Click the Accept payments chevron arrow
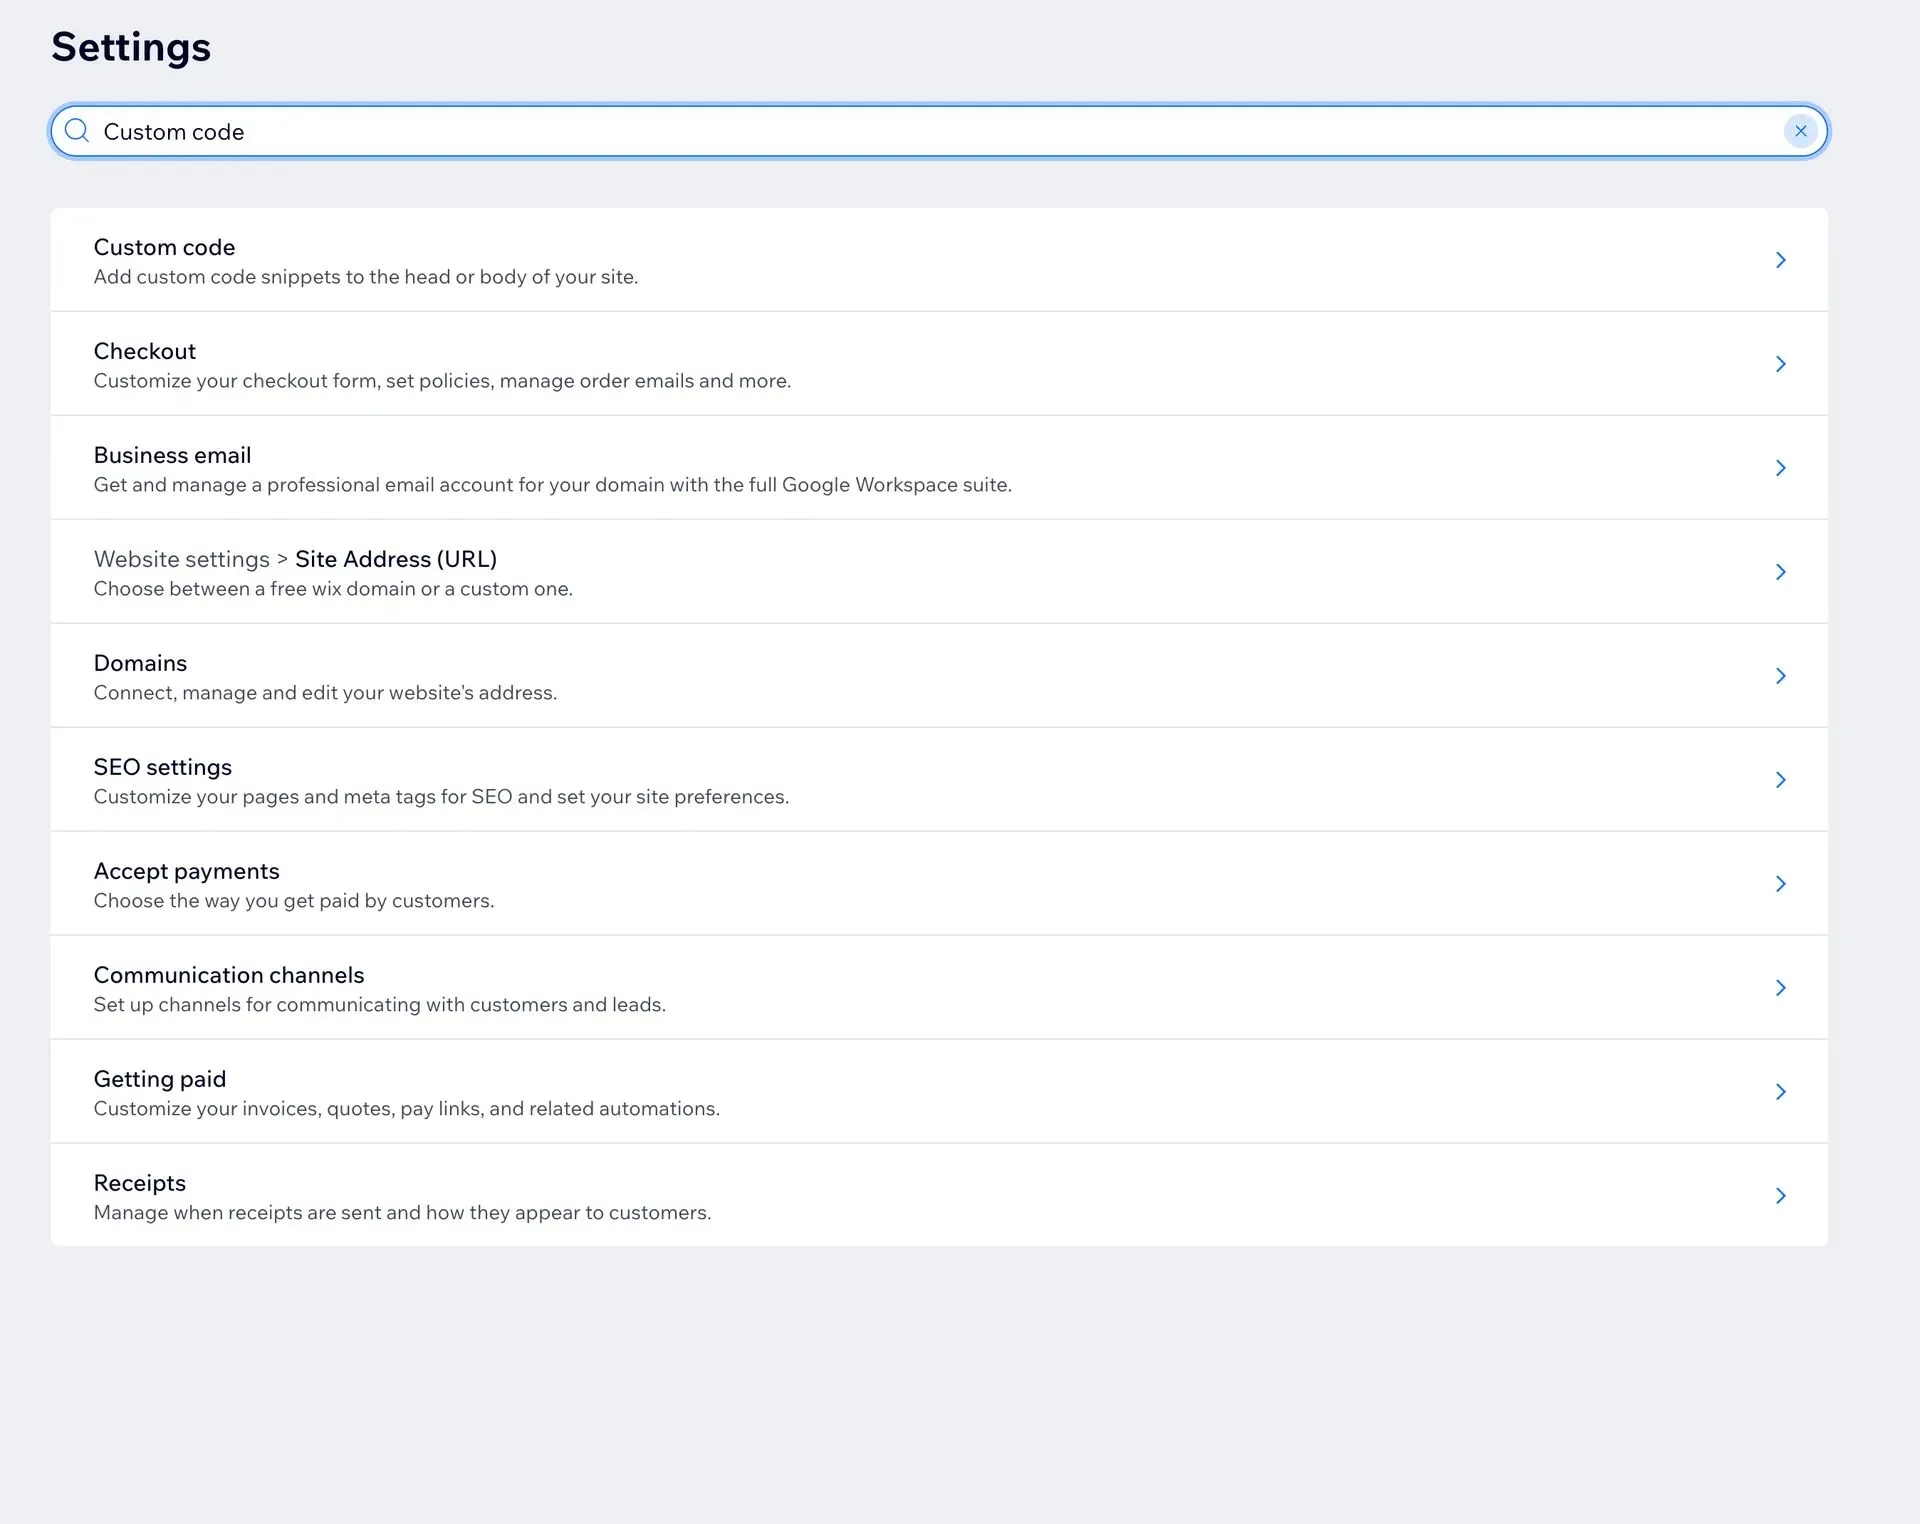The height and width of the screenshot is (1524, 1920). 1780,884
